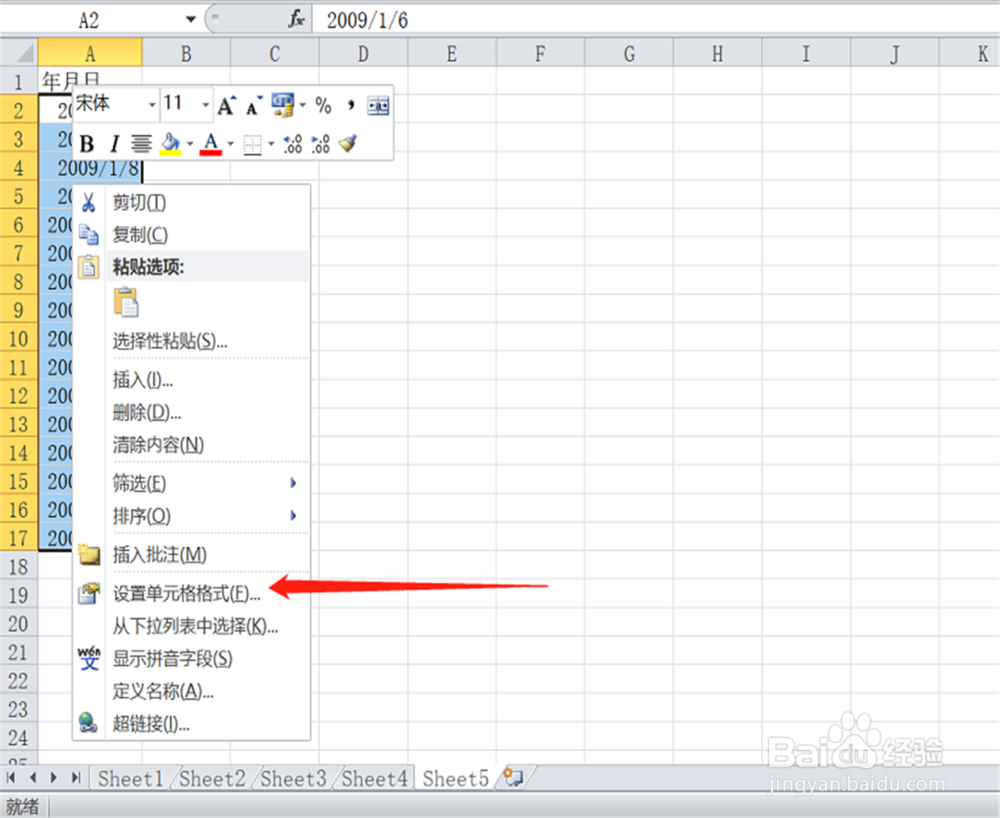The width and height of the screenshot is (1000, 818).
Task: Choose 剪切(T) from context menu
Action: 191,203
